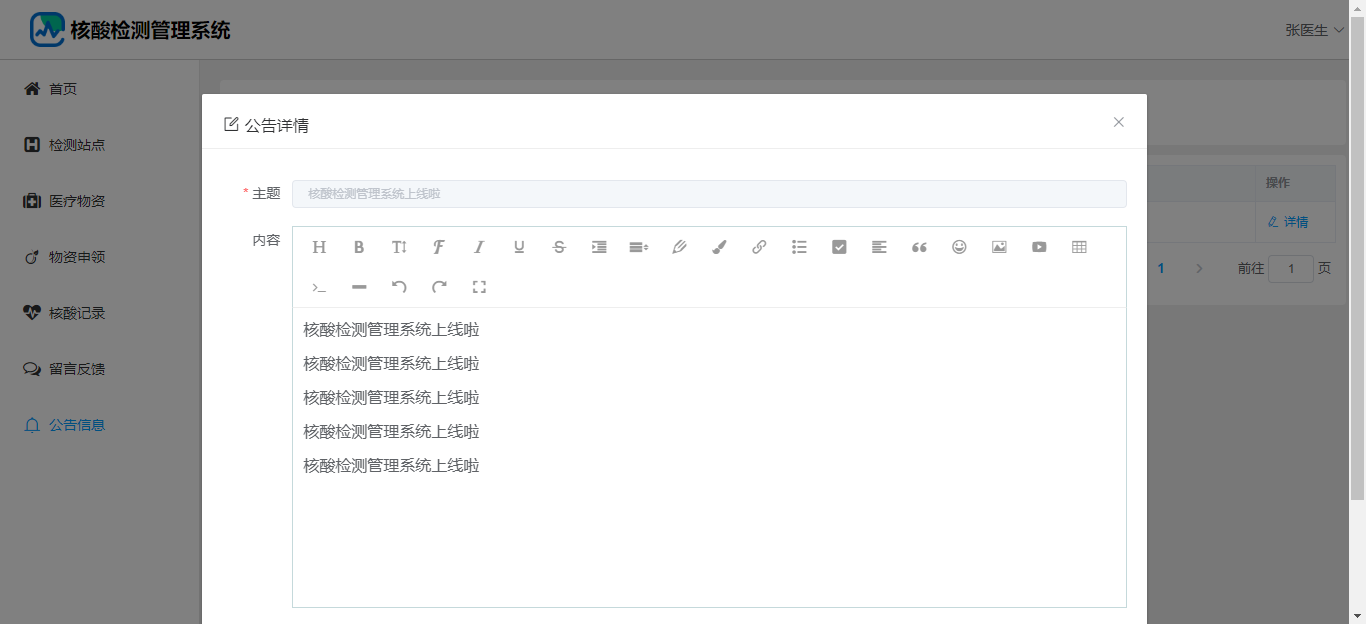This screenshot has height=624, width=1366.
Task: Undo the last edit
Action: (x=399, y=287)
